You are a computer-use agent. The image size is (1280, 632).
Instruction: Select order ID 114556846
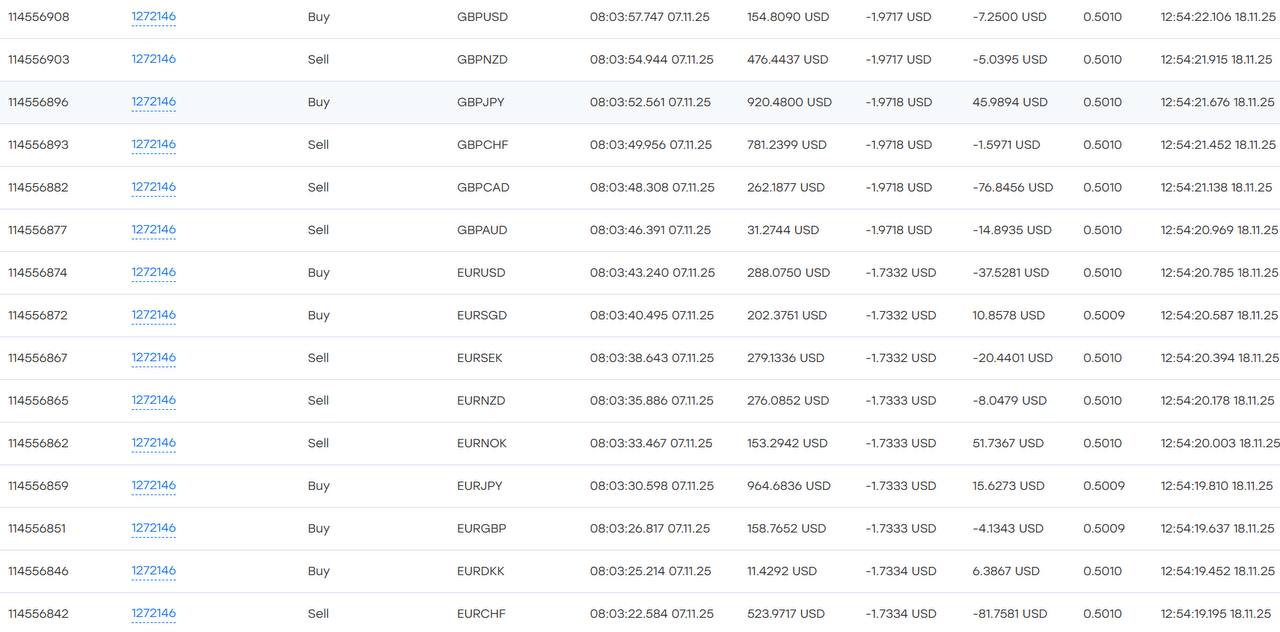point(38,571)
